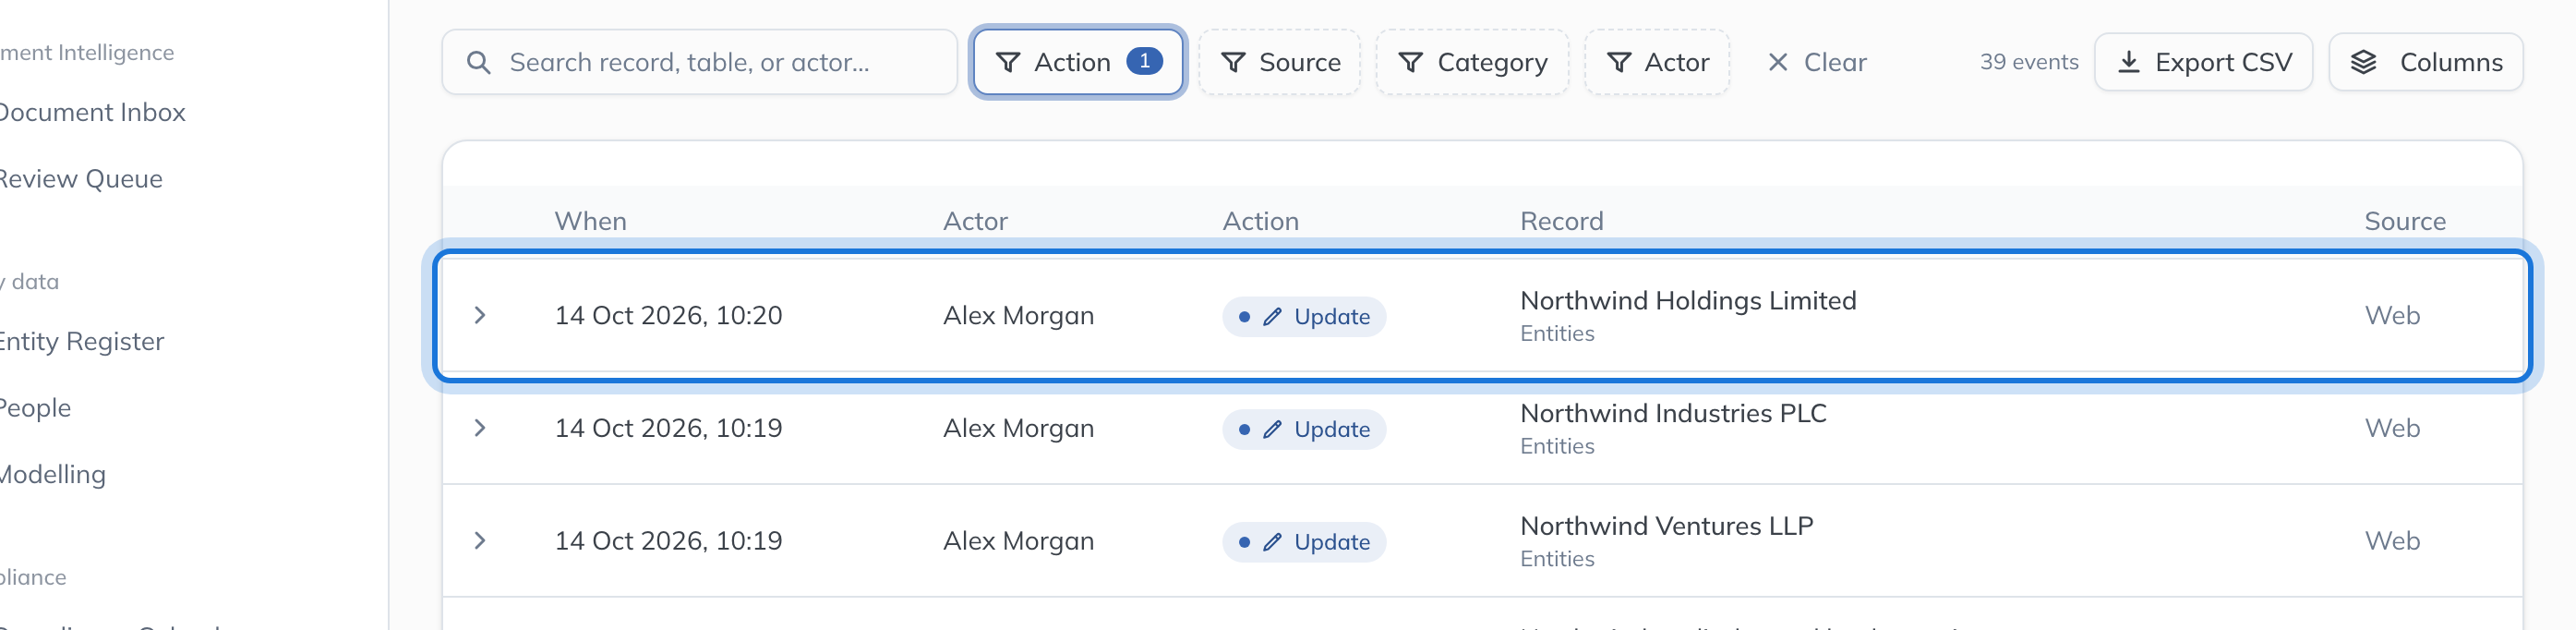Select the Northwind Holdings Limited record name
The image size is (2576, 630).
click(x=1687, y=301)
